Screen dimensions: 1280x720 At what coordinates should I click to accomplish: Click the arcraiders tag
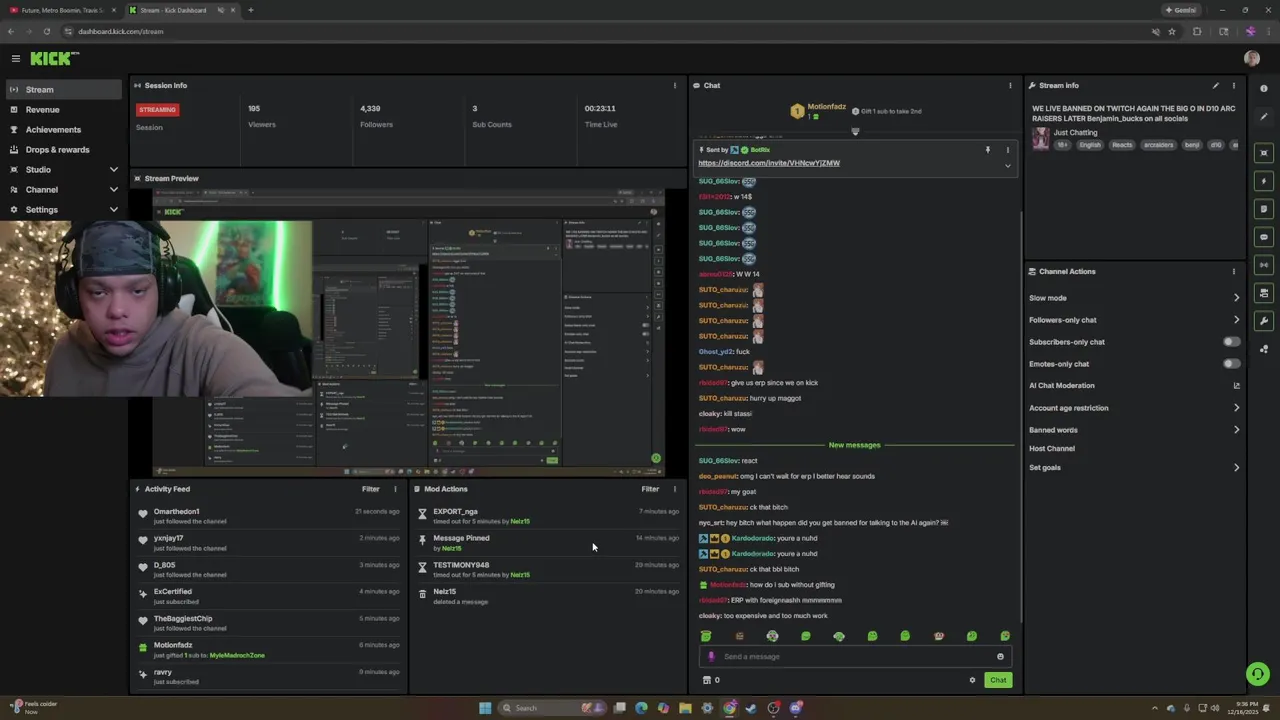click(1158, 145)
